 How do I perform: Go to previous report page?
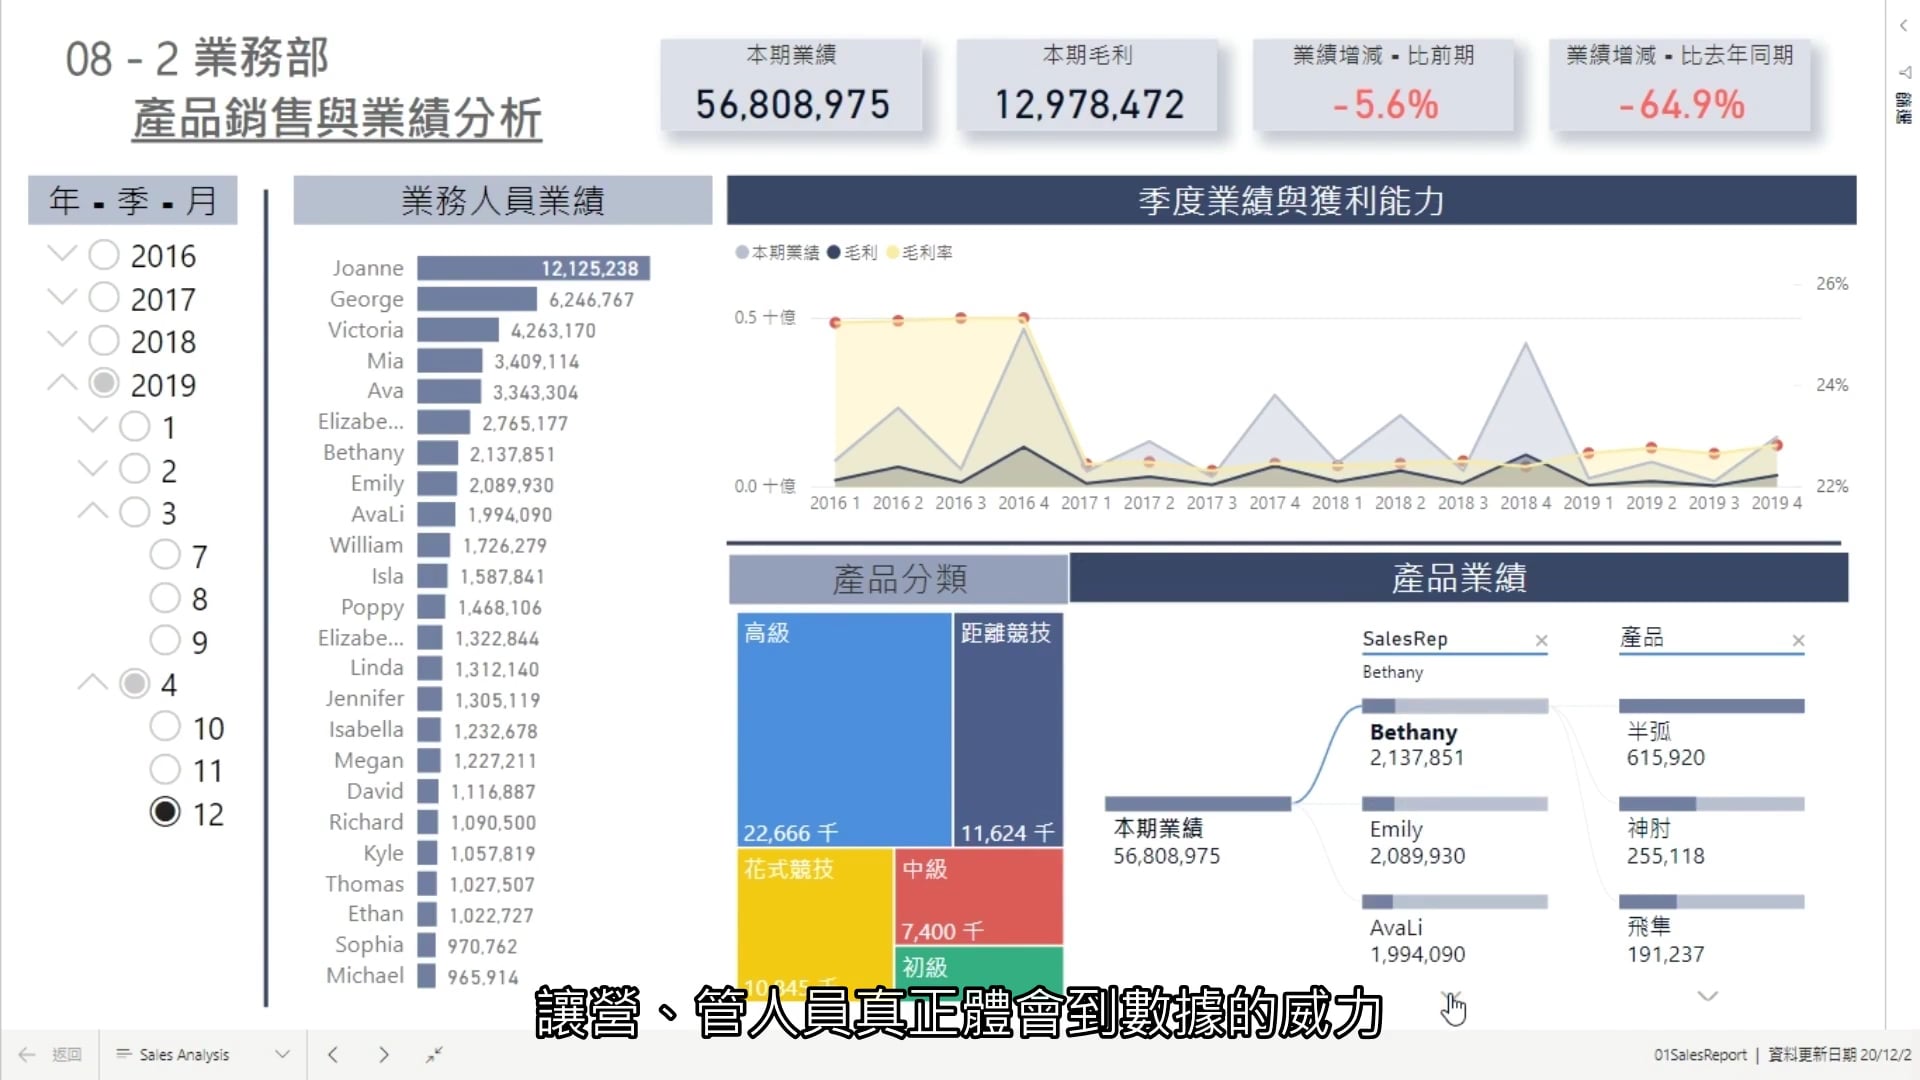coord(333,1054)
